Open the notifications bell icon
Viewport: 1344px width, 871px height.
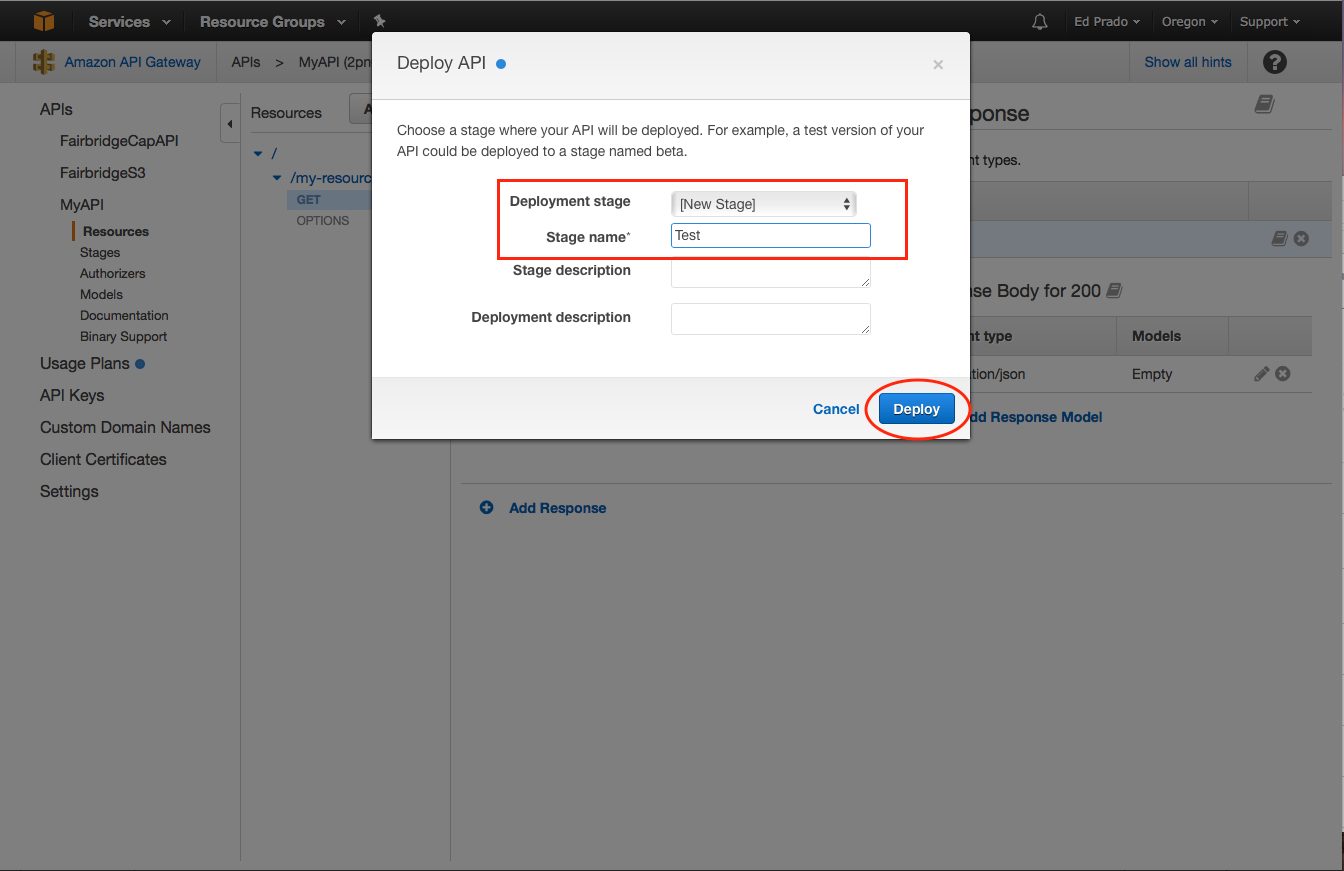click(x=1040, y=21)
